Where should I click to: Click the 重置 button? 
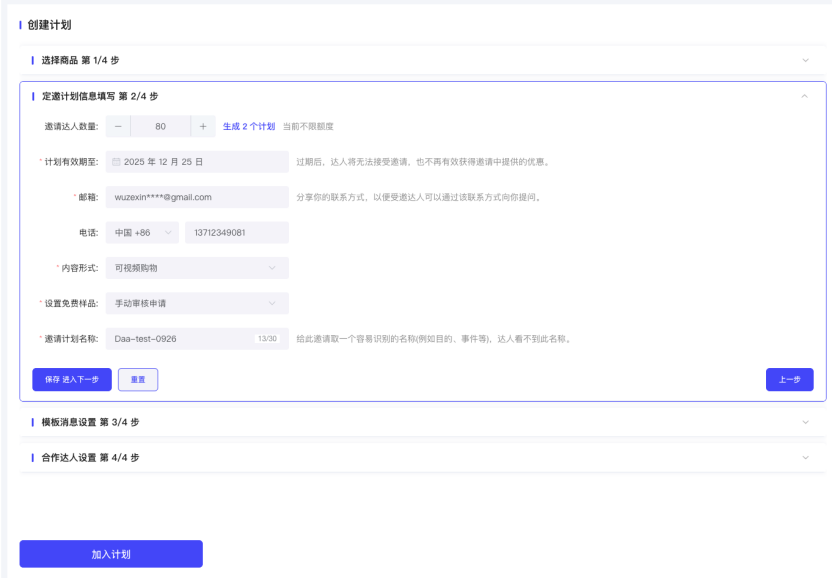(138, 379)
